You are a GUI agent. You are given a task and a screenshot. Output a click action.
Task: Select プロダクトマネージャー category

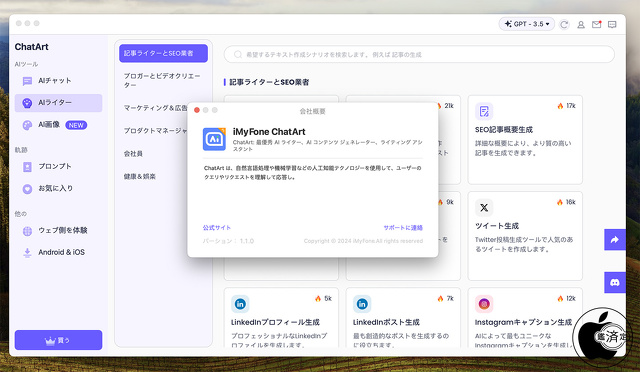[155, 131]
